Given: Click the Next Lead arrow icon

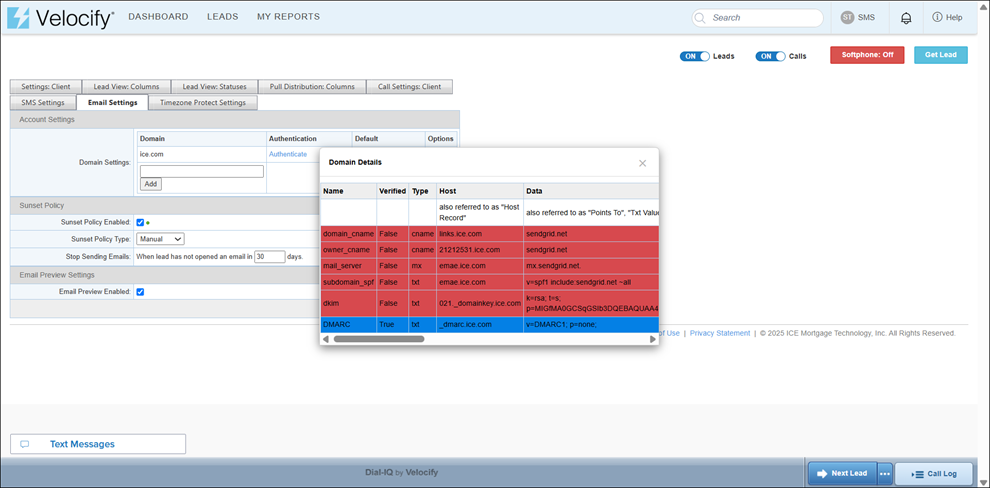Looking at the screenshot, I should [822, 473].
